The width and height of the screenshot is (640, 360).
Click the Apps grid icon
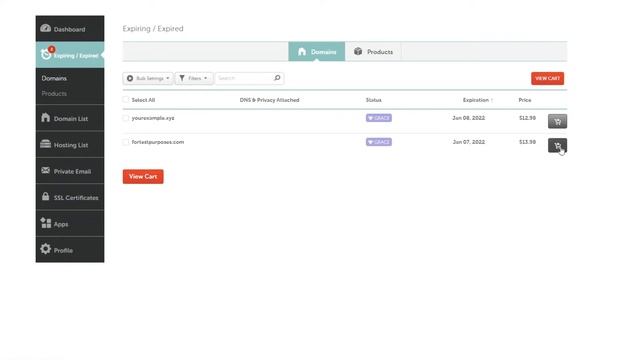click(46, 223)
